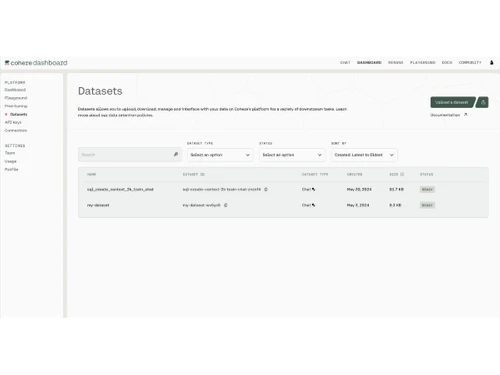Click the Dataset ID column header

pyautogui.click(x=193, y=174)
